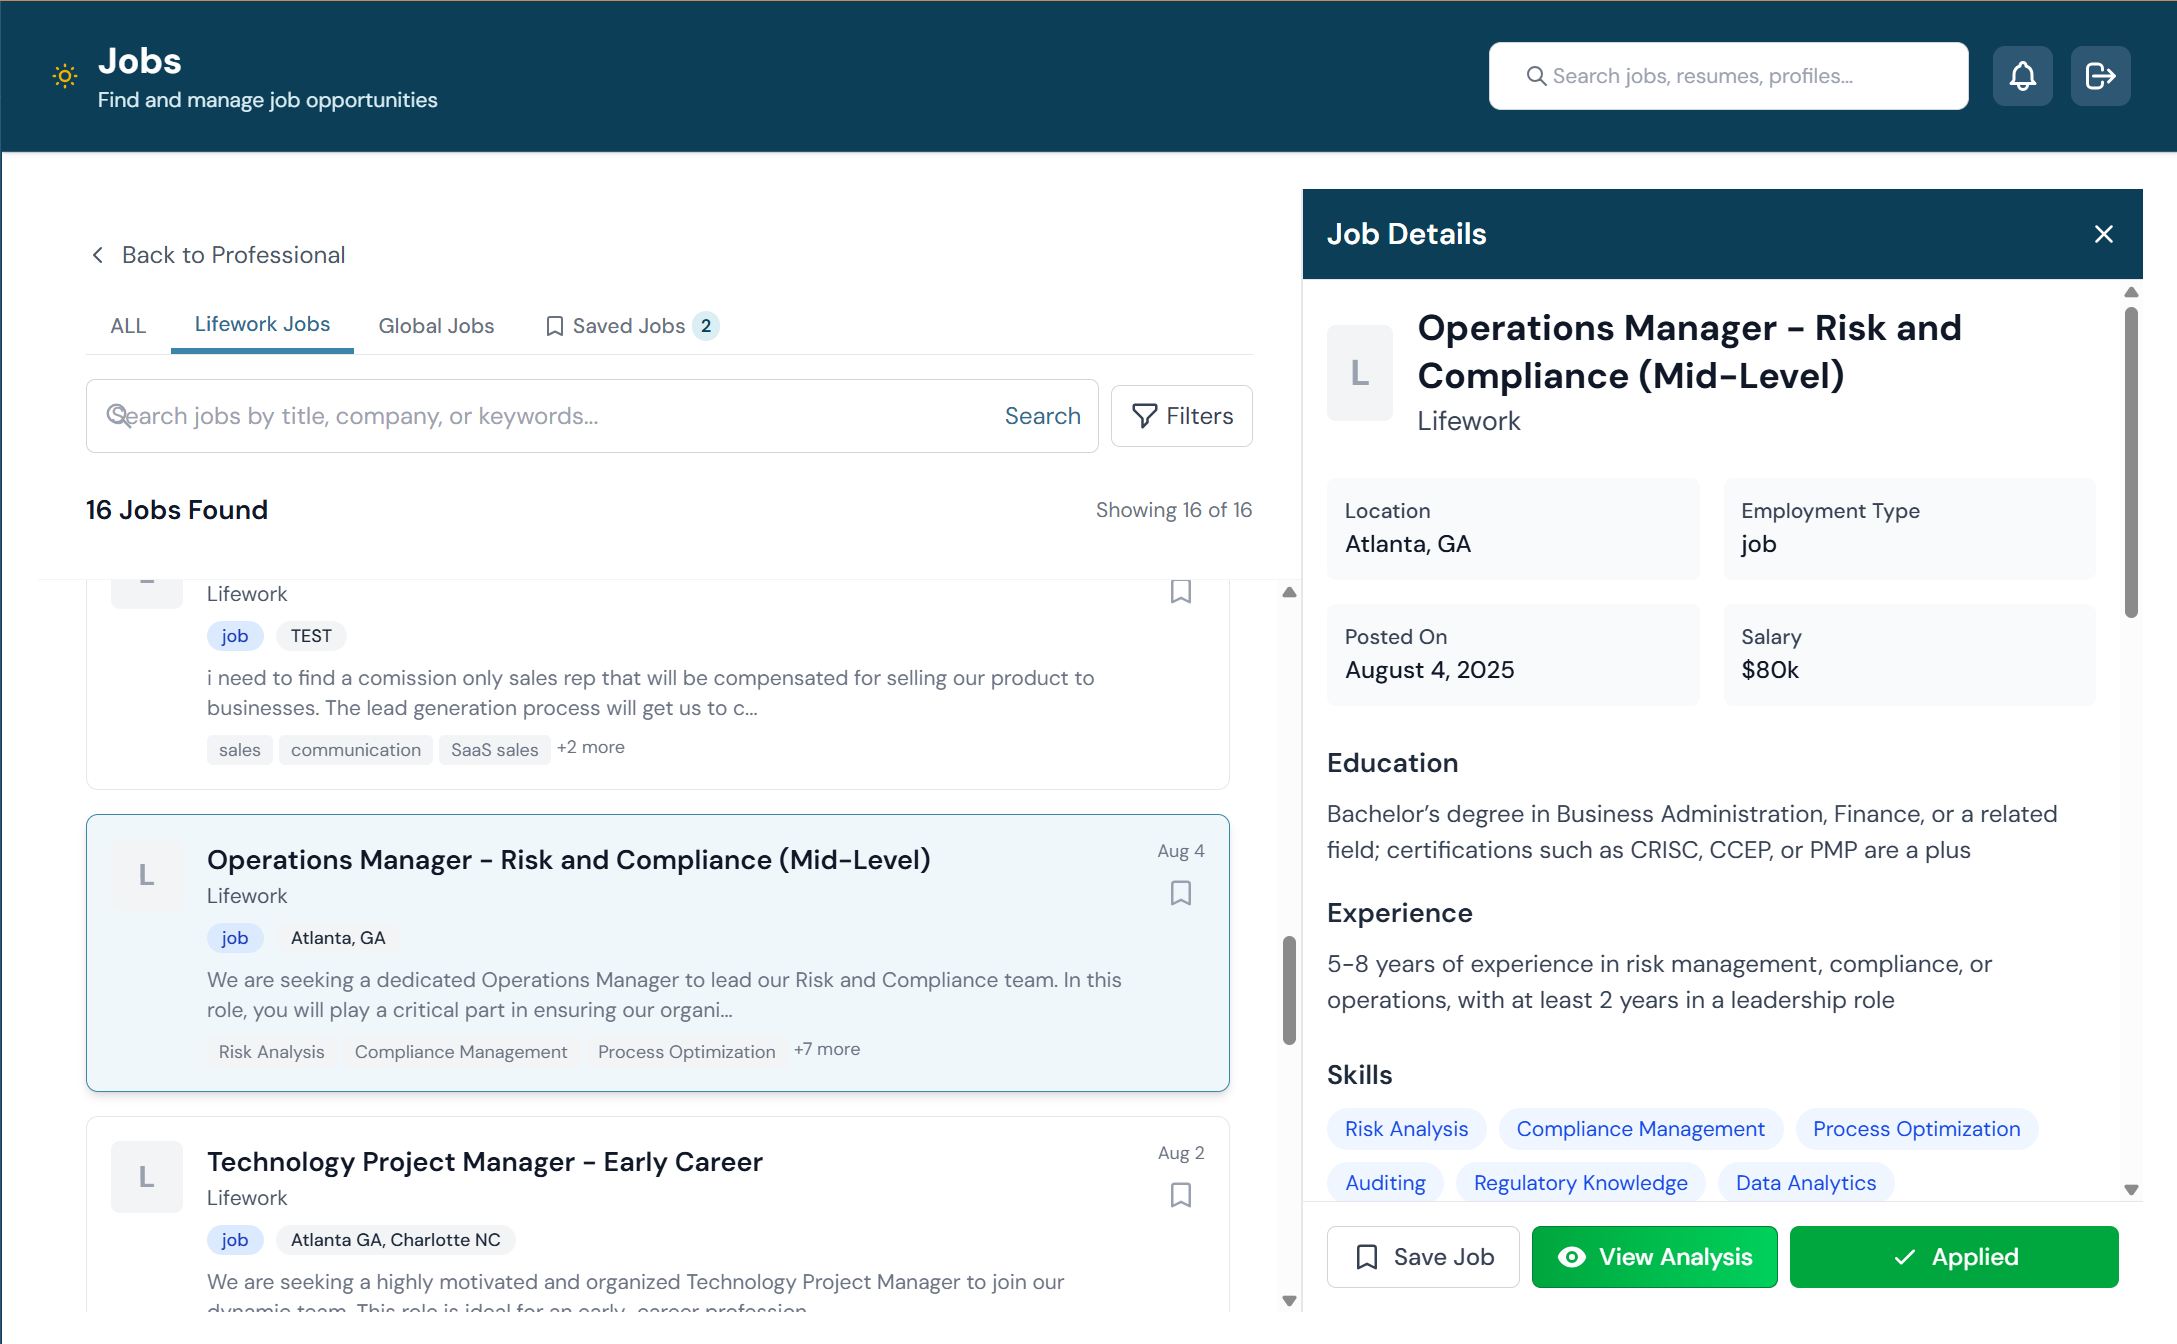Click the Save Job button
This screenshot has height=1344, width=2177.
pyautogui.click(x=1423, y=1257)
